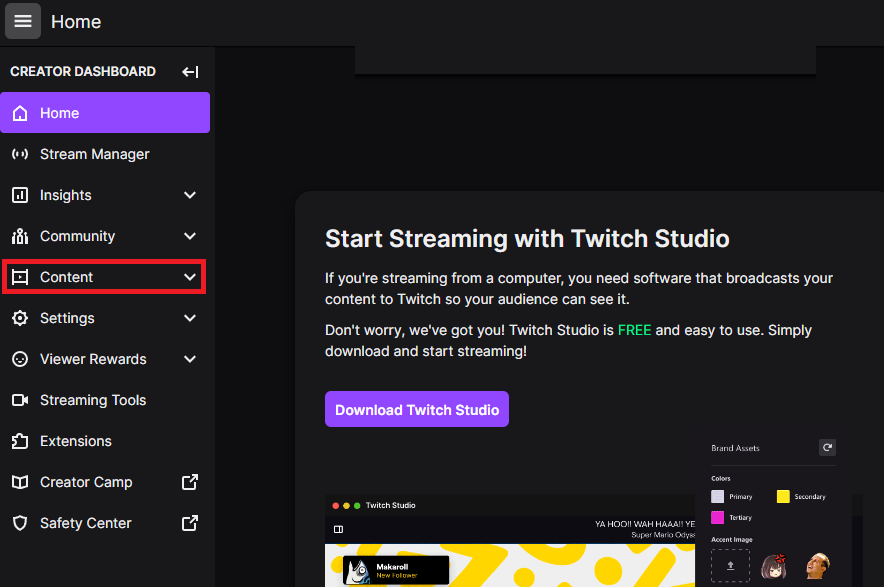The width and height of the screenshot is (884, 587).
Task: Click the Home house icon
Action: 20,113
